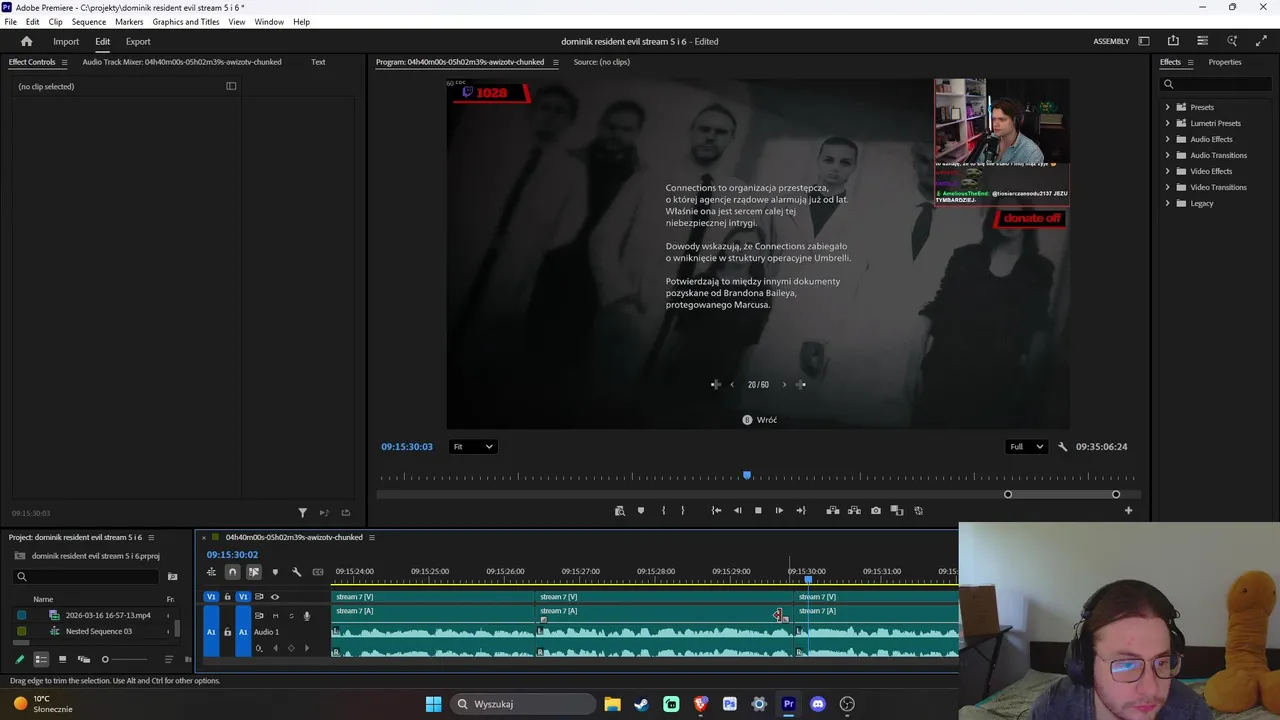Click Program monitor playhead marker
Viewport: 1280px width, 720px height.
[746, 476]
